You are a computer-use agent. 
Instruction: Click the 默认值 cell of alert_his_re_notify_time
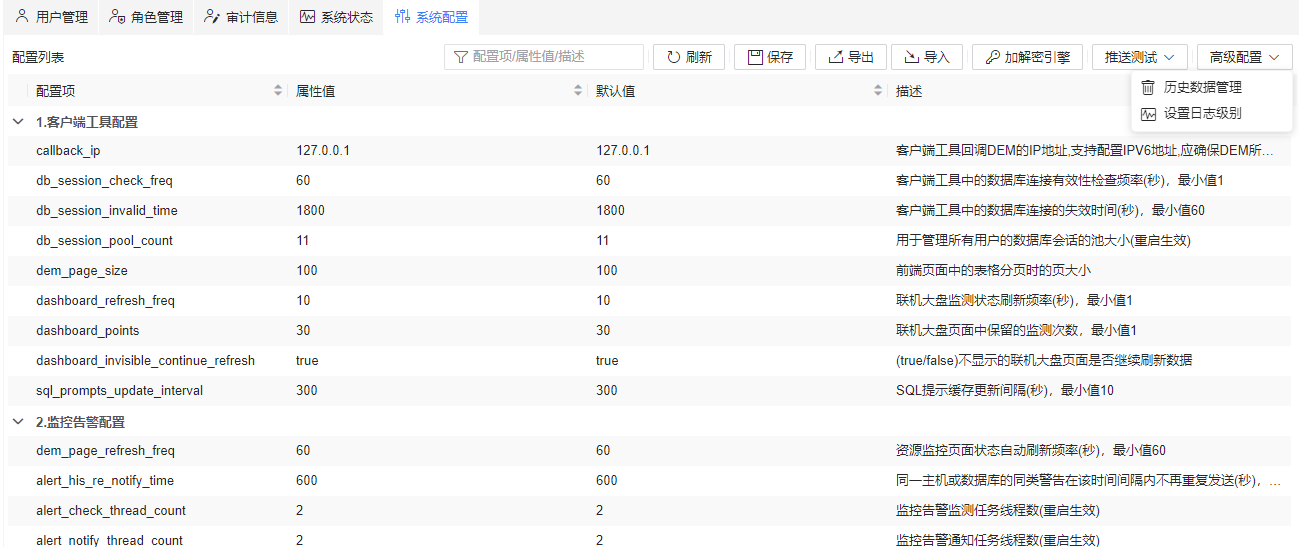pos(607,481)
